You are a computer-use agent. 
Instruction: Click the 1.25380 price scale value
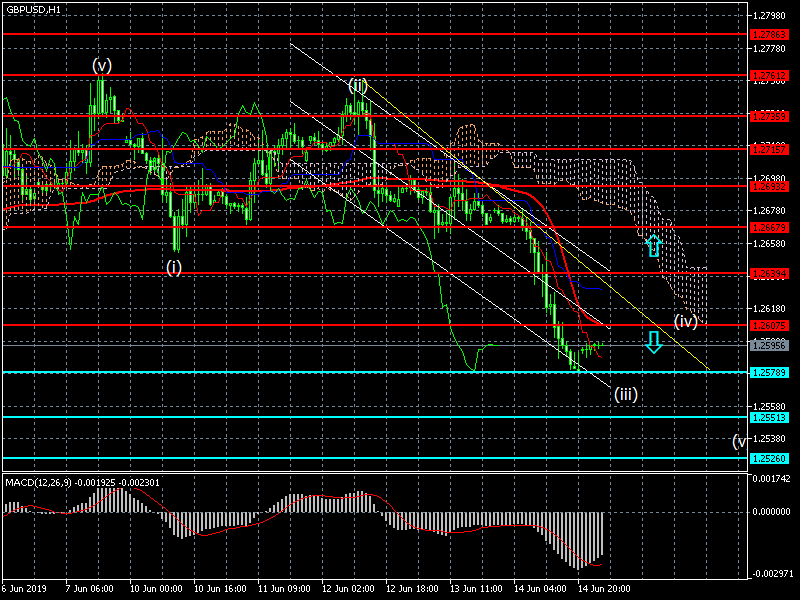[x=769, y=439]
